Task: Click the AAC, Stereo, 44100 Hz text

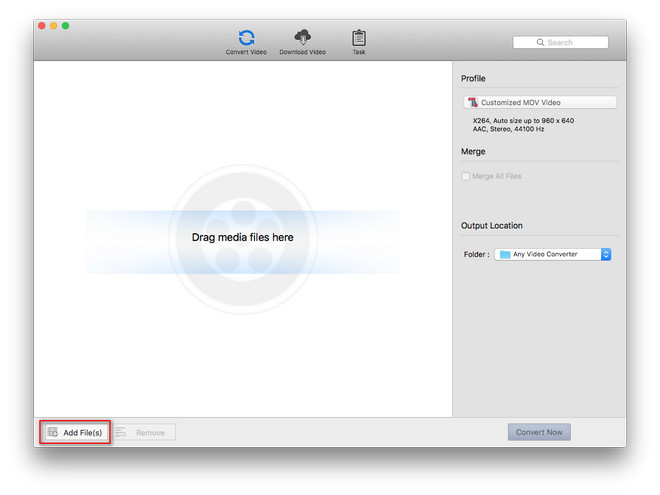Action: tap(508, 129)
